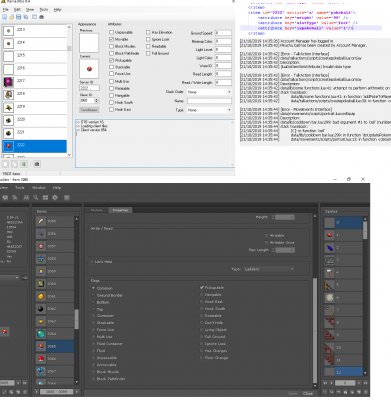This screenshot has width=391, height=400.
Task: Click the play animation icon in Object Builder toolbar
Action: click(55, 198)
